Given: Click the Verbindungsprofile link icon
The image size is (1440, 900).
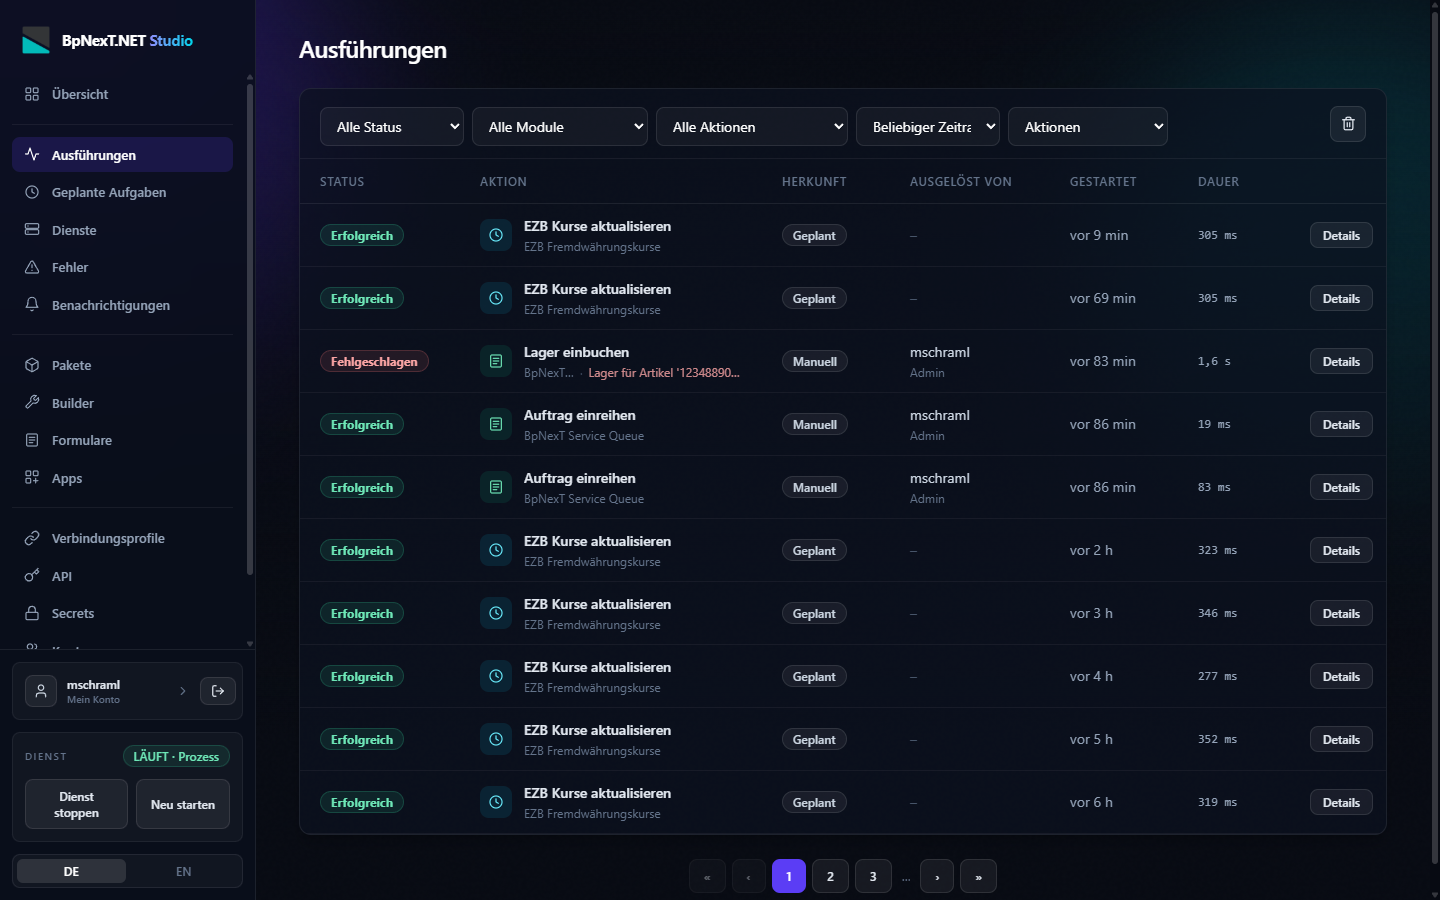Looking at the screenshot, I should coord(32,538).
